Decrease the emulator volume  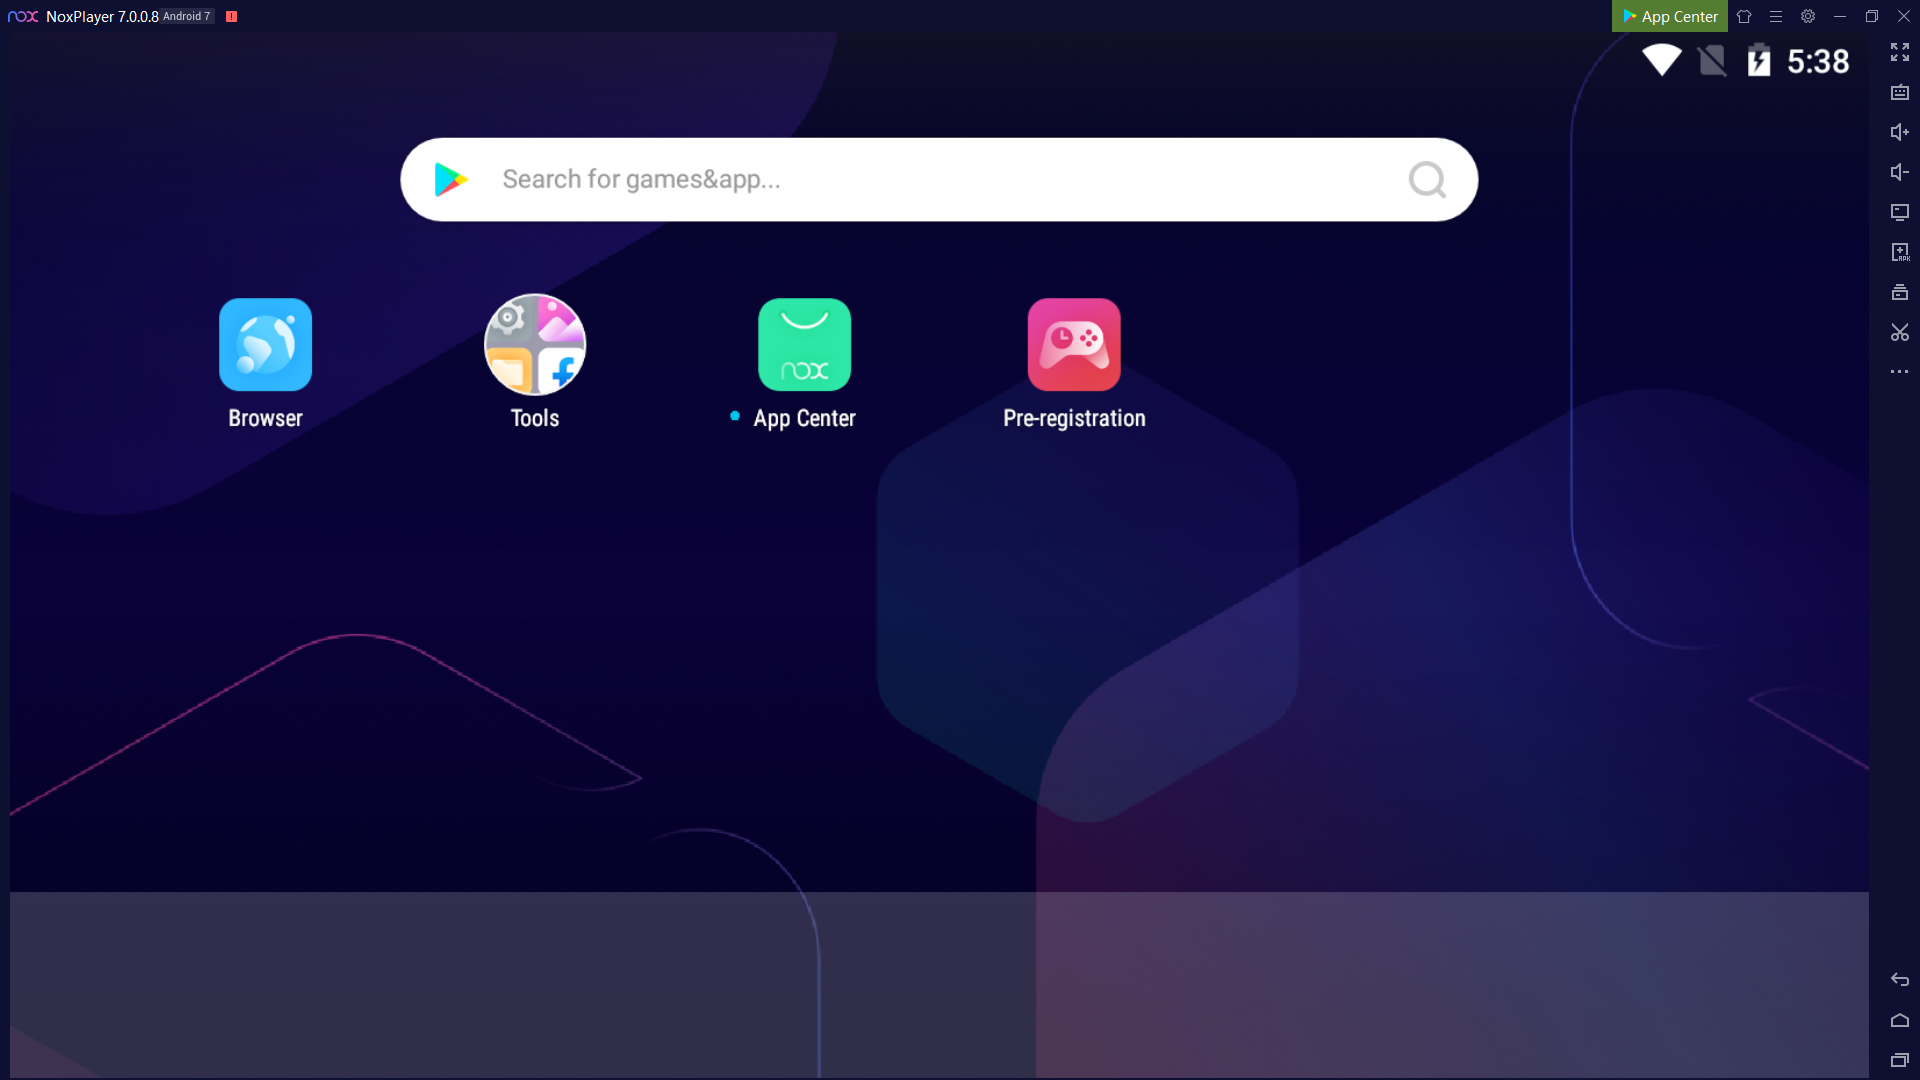pos(1899,172)
